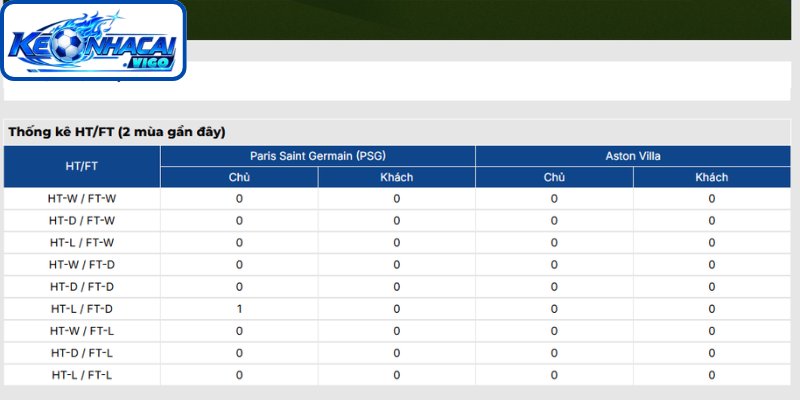Click PSG Khách value in HT-L / FT-W row
Screen dimensions: 800x400
[x=396, y=243]
